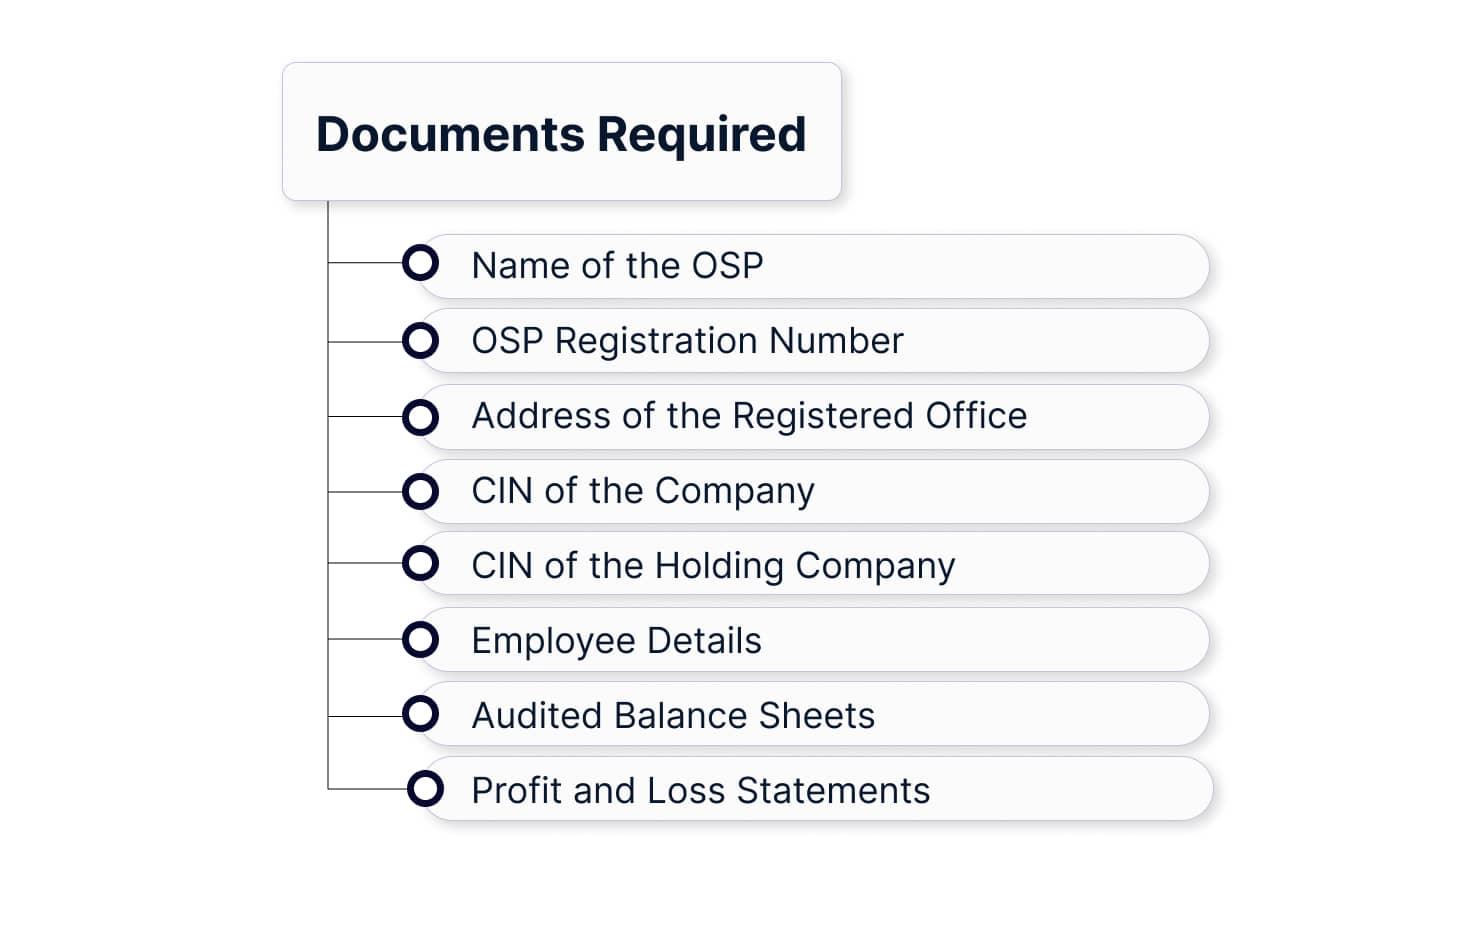
Task: Select the Audited Balance Sheets row
Action: point(673,716)
